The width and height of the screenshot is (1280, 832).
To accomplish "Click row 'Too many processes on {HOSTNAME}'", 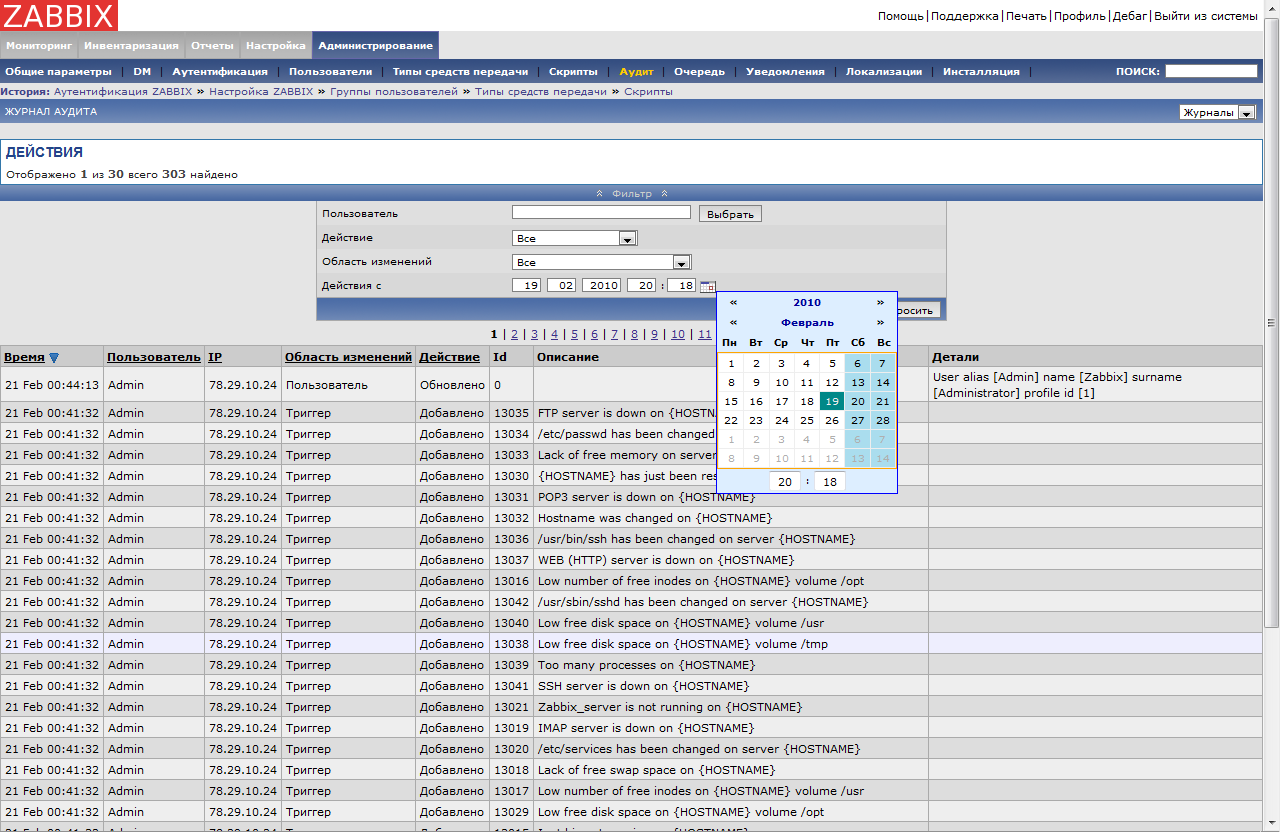I will click(631, 665).
